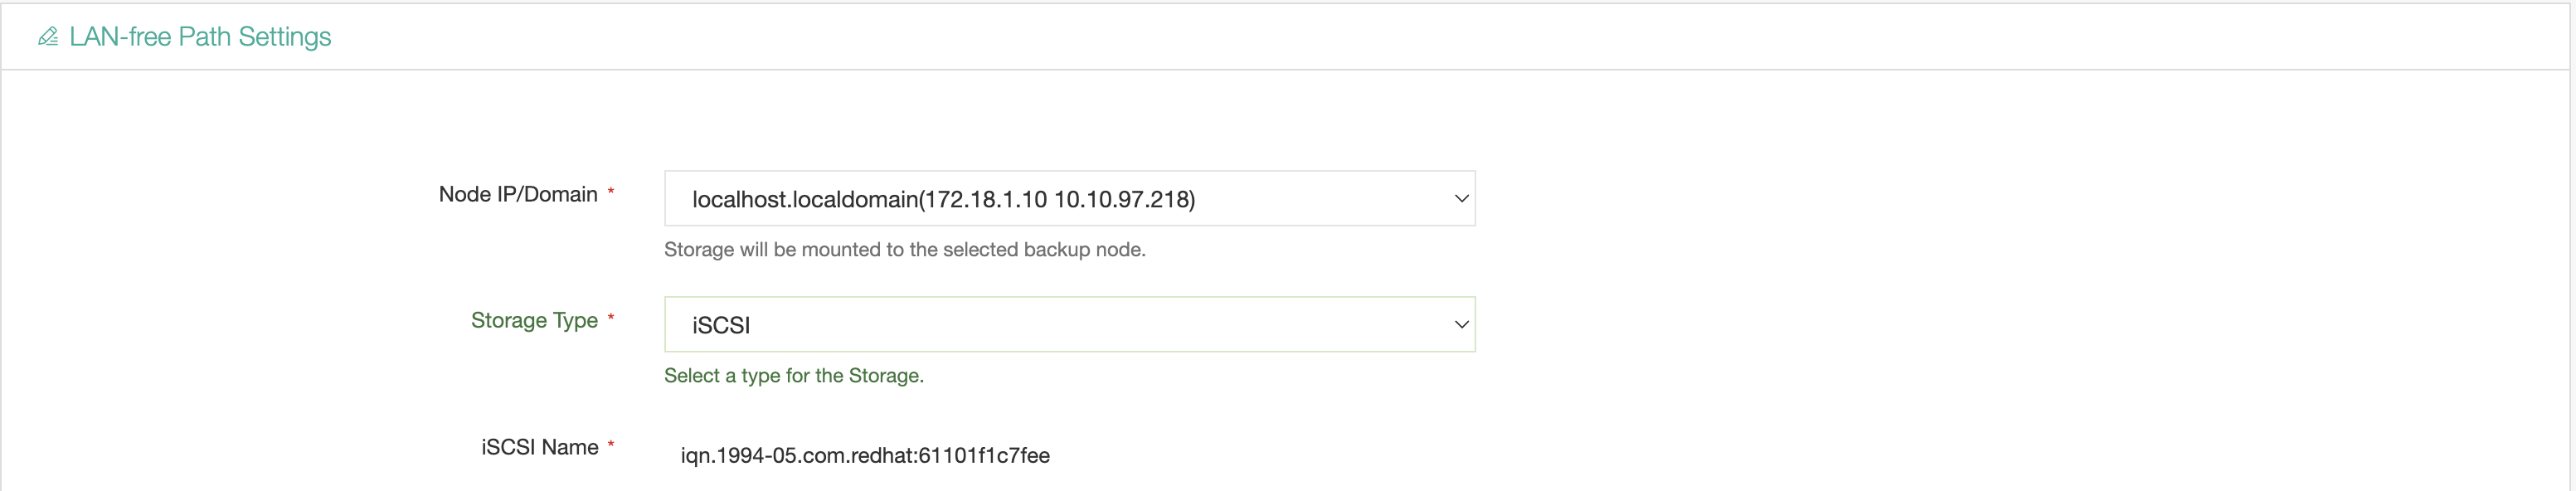The image size is (2576, 491).
Task: Click the backup node mounting hint text
Action: 906,249
